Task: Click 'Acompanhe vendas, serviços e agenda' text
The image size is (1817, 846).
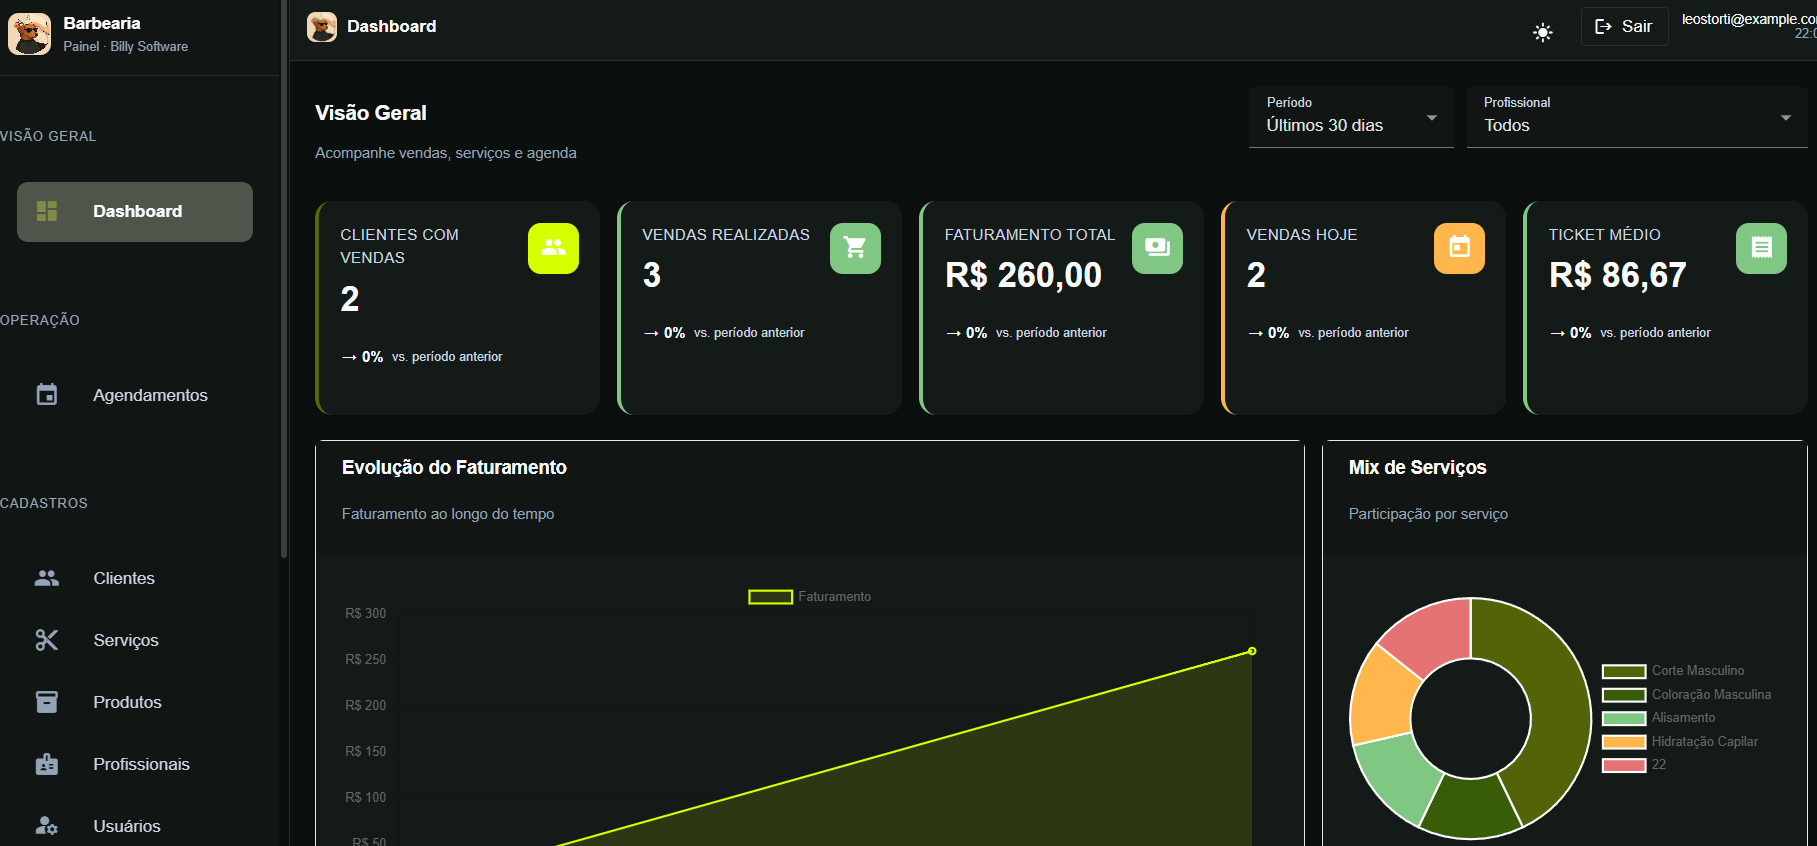Action: coord(446,153)
